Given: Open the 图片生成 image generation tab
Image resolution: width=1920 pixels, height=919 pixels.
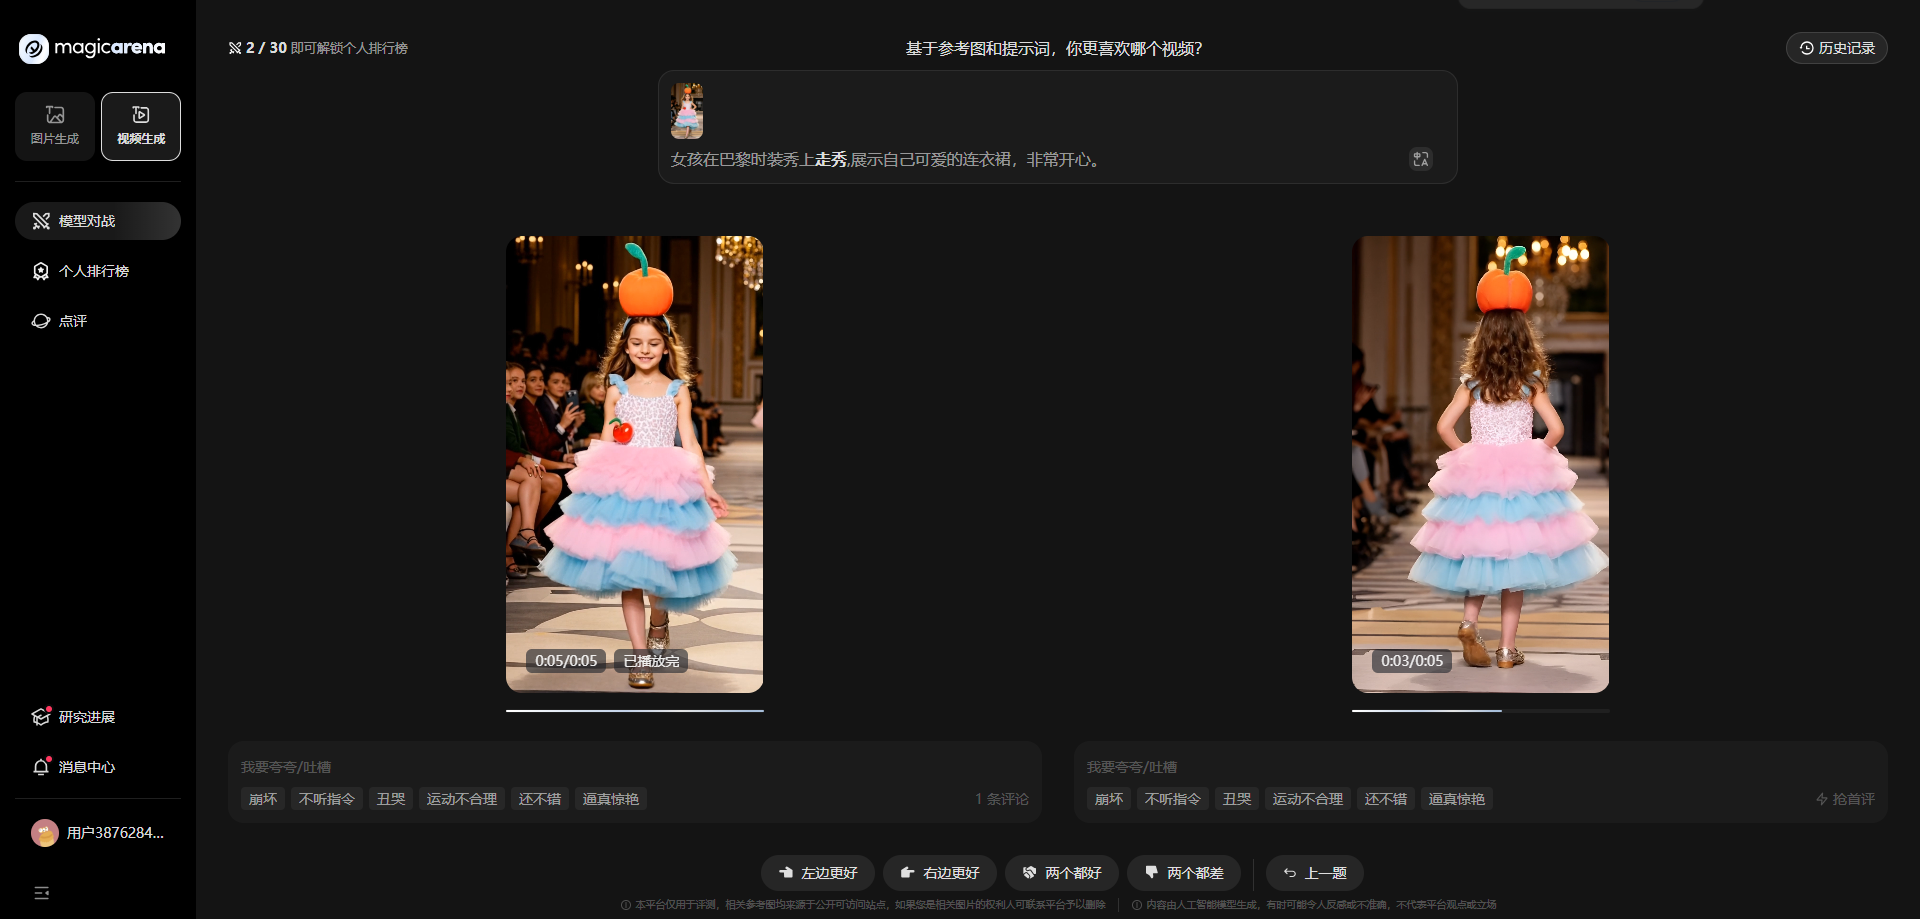Looking at the screenshot, I should pyautogui.click(x=55, y=126).
